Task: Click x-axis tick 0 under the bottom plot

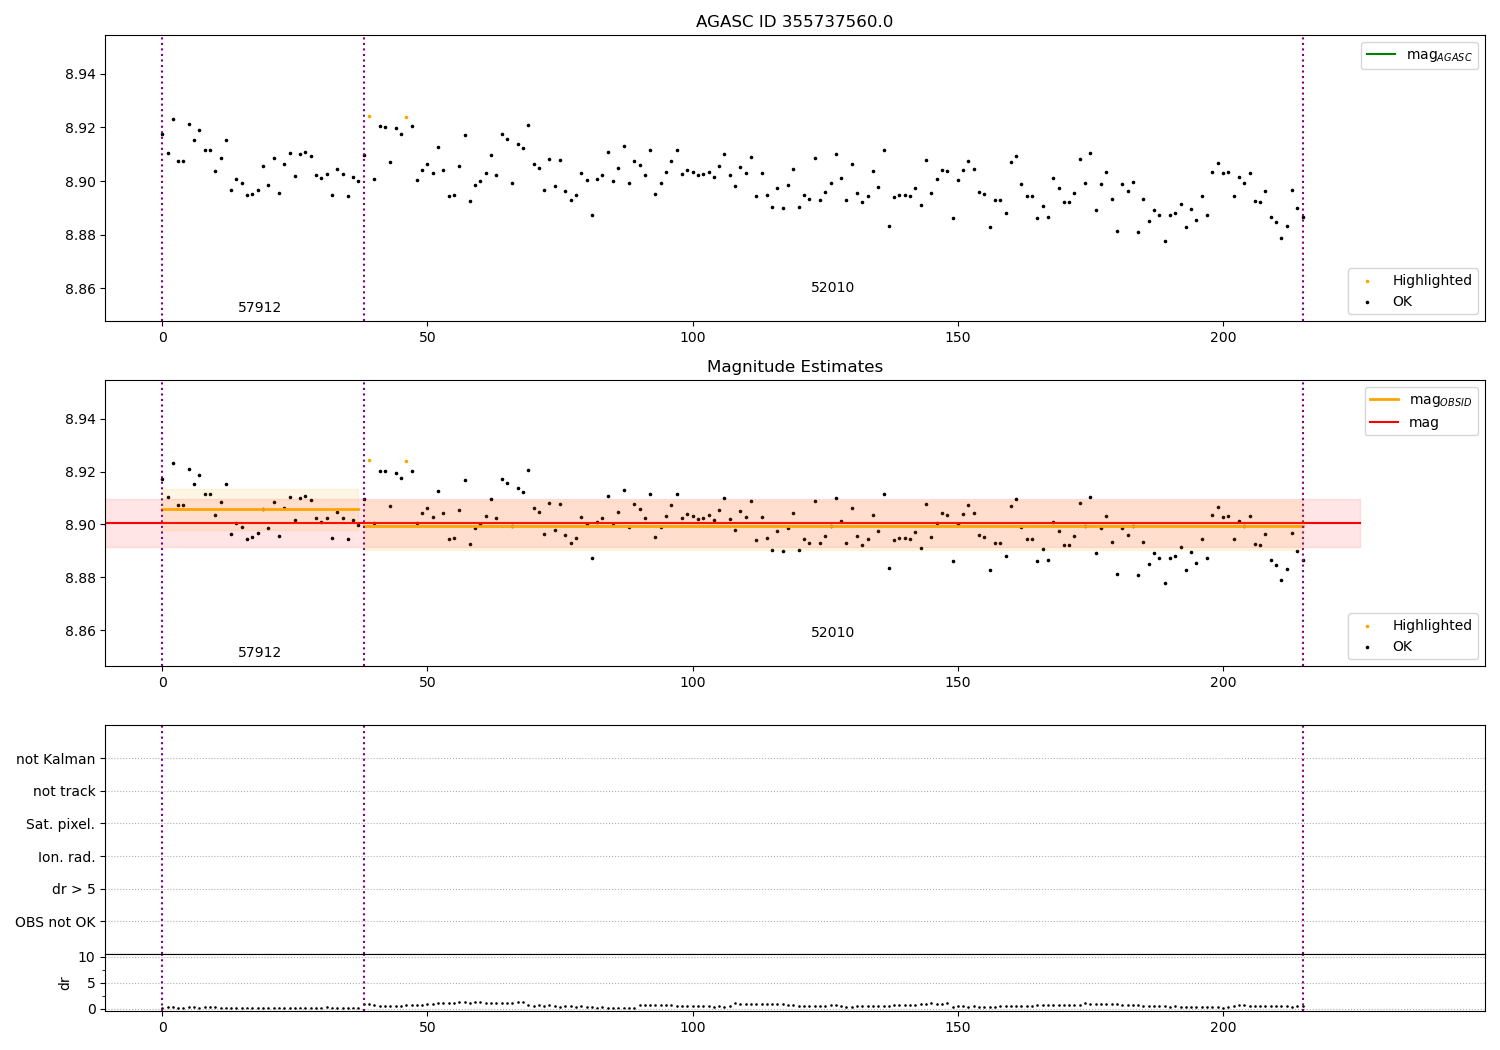Action: pos(162,1028)
